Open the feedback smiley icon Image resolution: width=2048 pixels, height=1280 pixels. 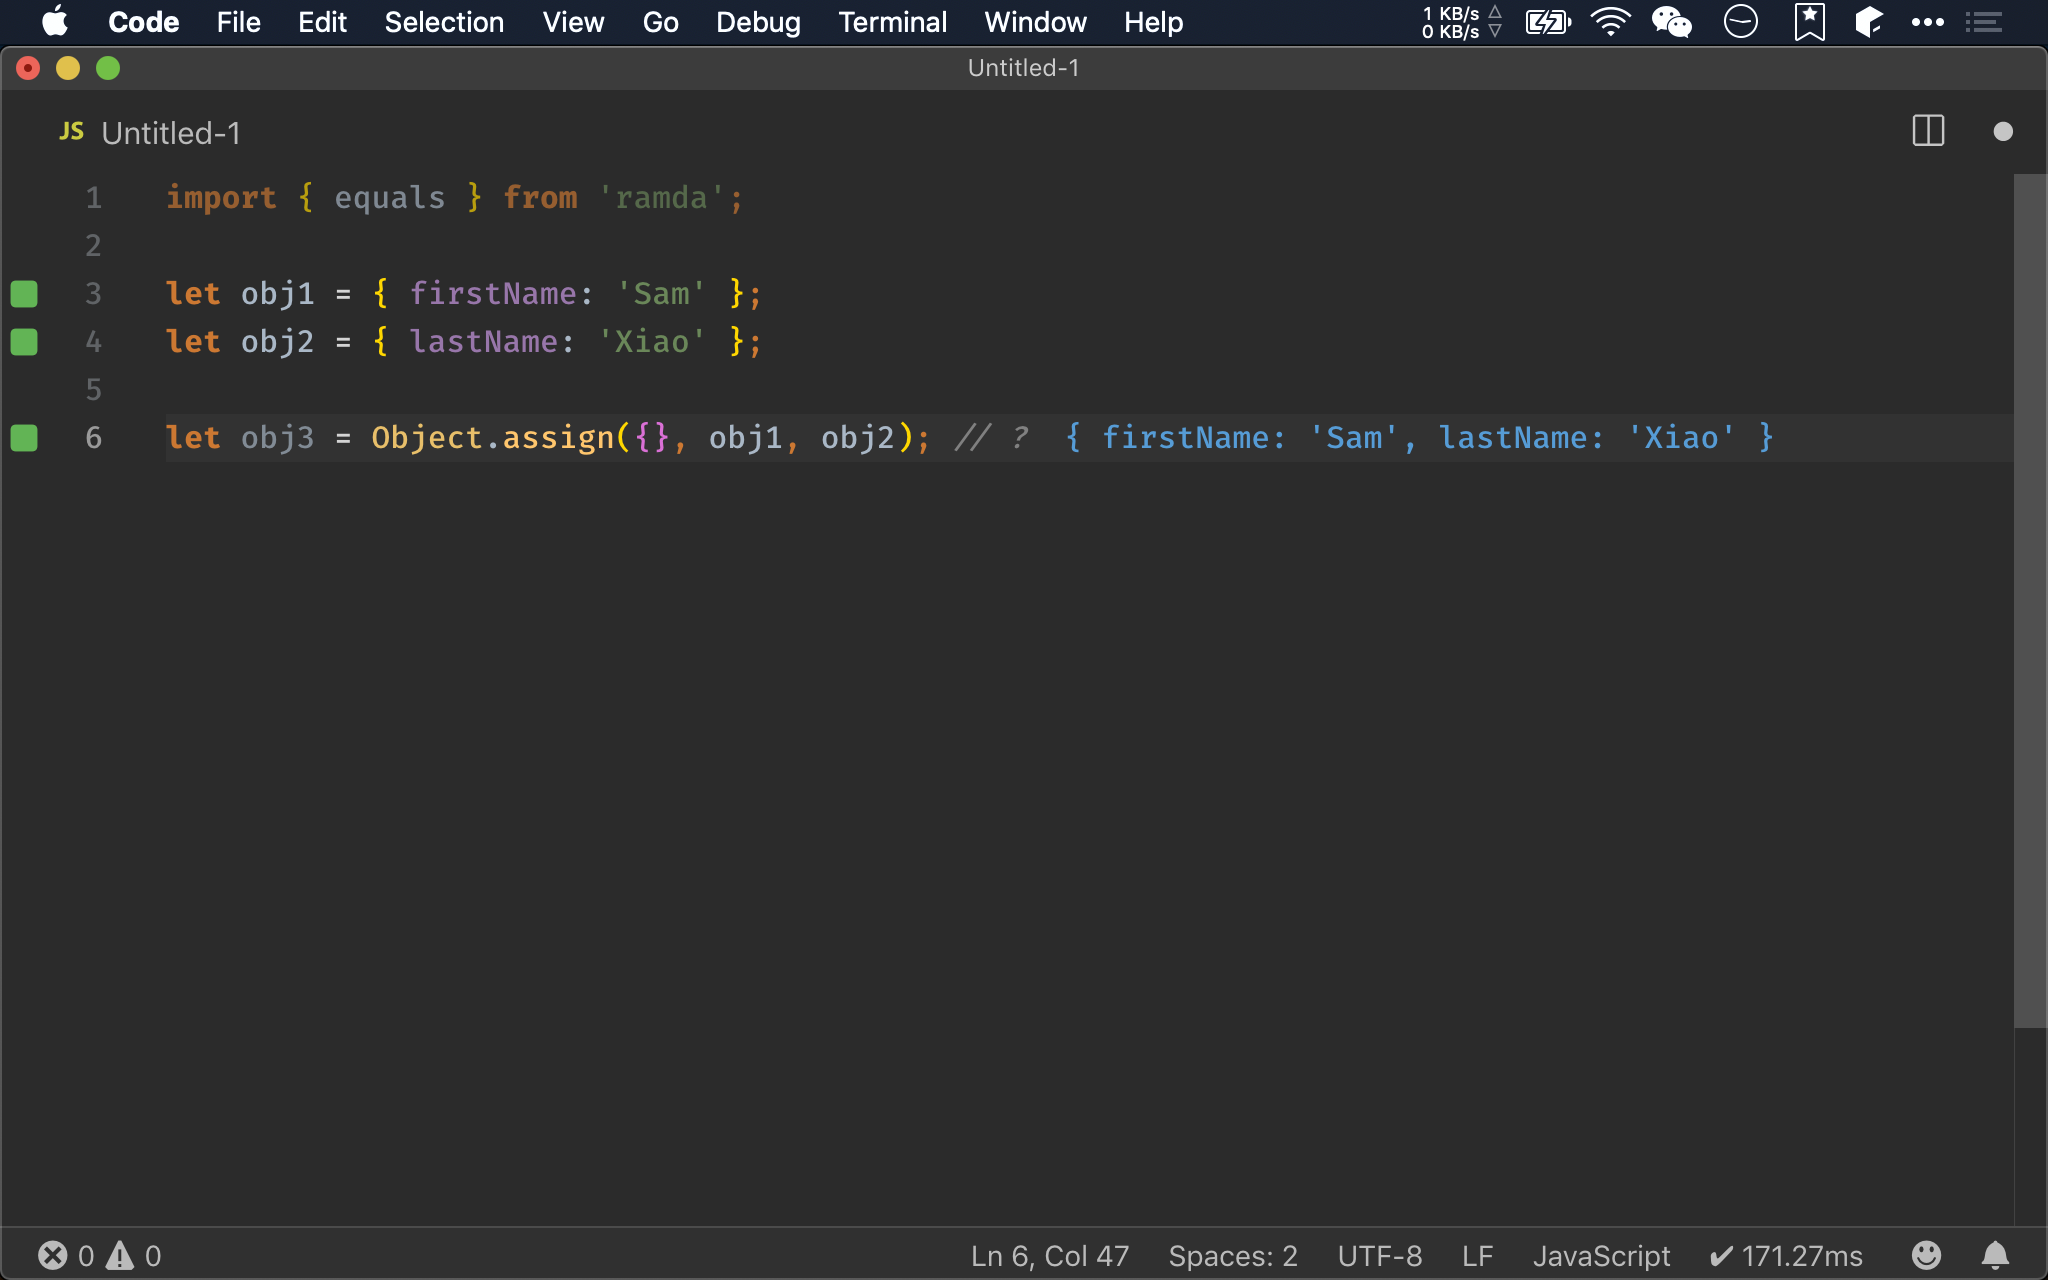(x=1926, y=1255)
